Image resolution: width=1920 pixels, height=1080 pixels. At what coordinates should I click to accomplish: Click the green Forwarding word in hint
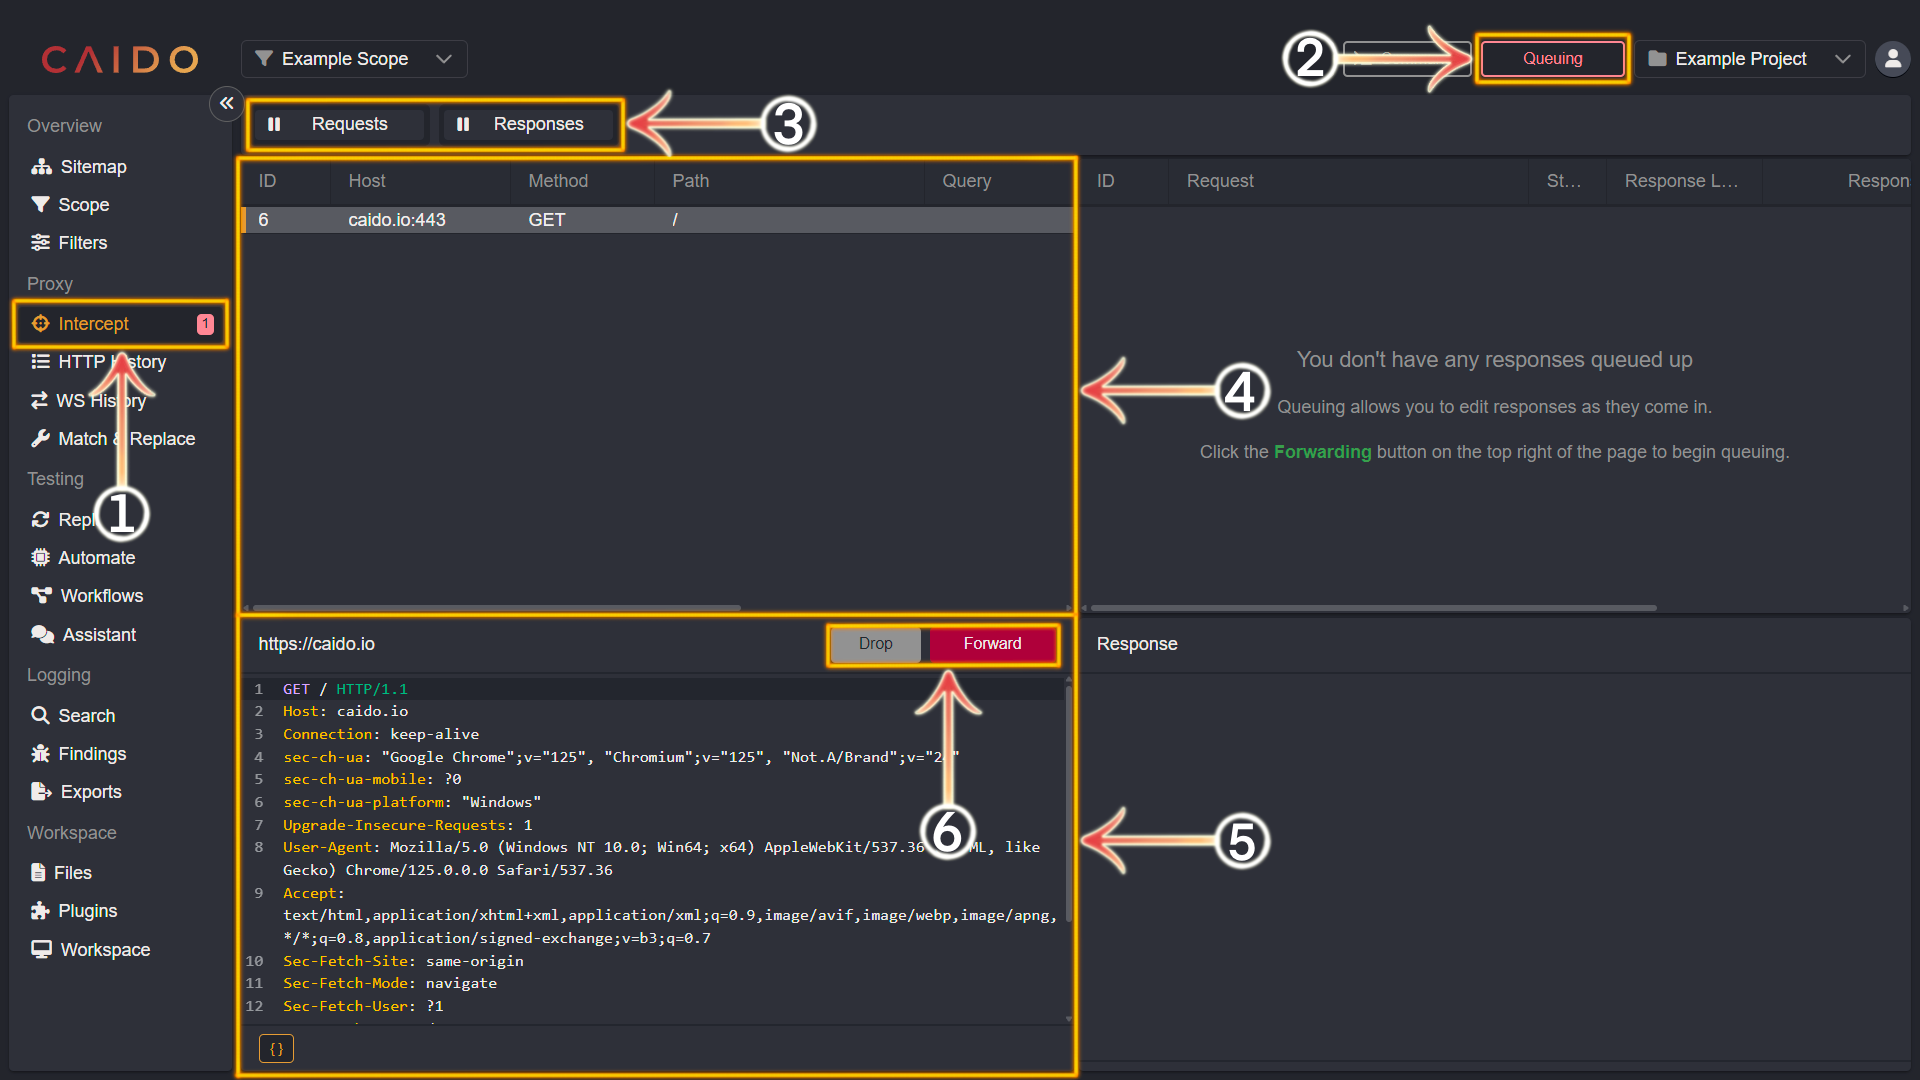pos(1322,452)
